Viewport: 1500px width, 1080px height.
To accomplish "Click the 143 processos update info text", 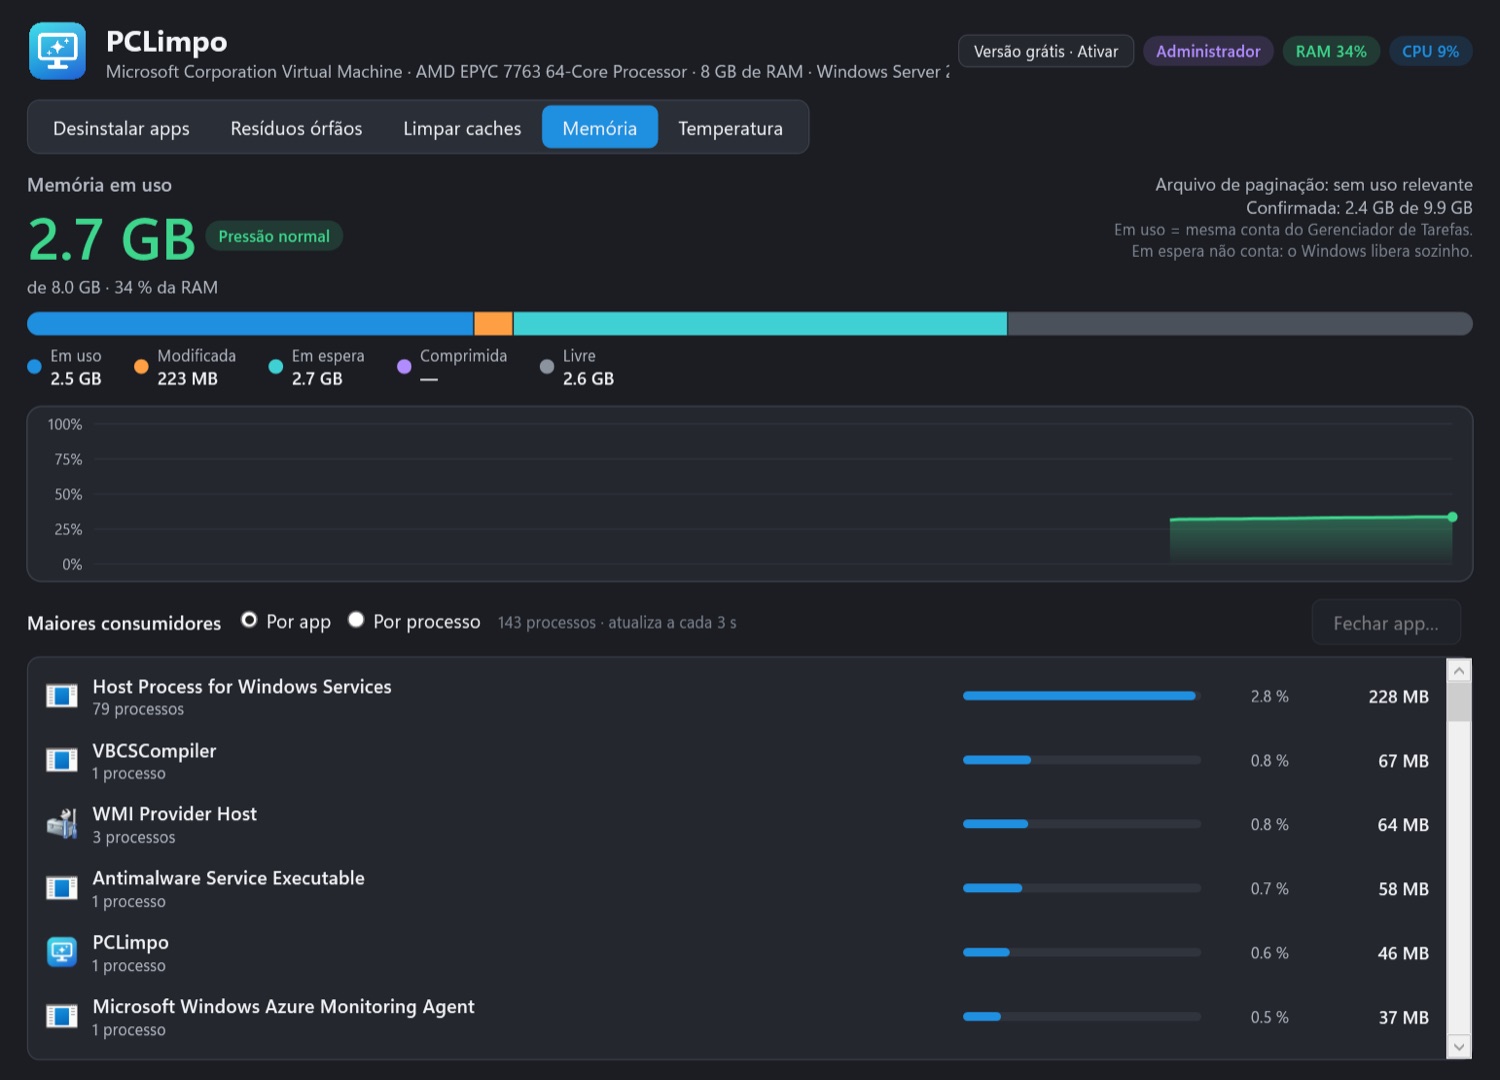I will point(617,622).
